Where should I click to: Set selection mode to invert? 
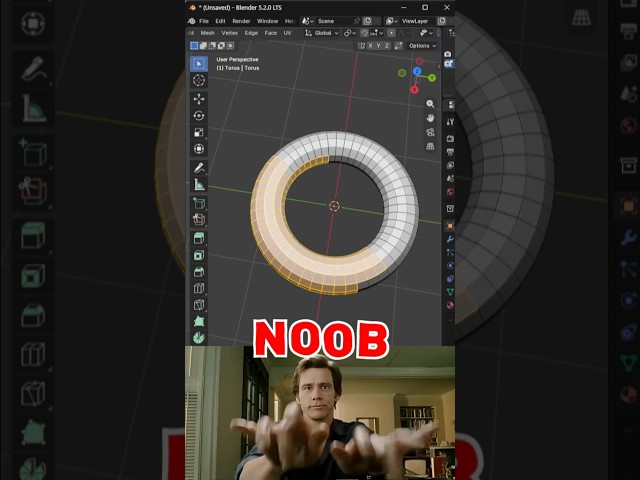pyautogui.click(x=221, y=46)
